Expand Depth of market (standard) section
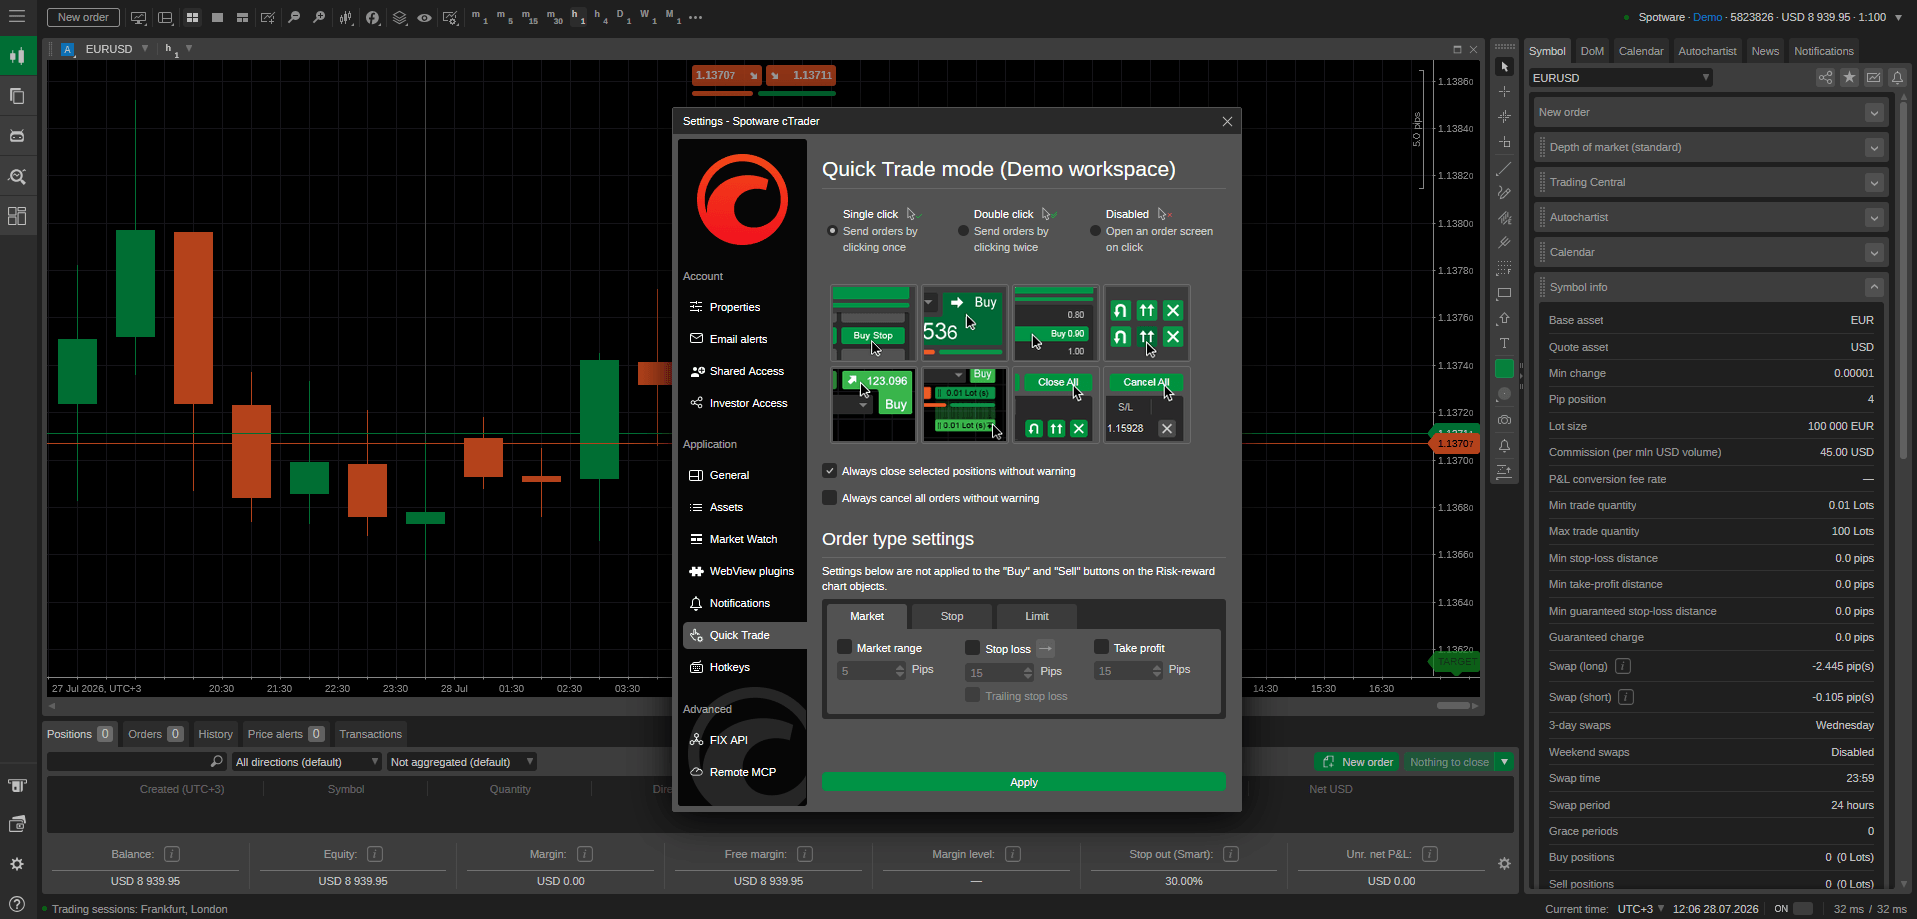The height and width of the screenshot is (919, 1917). [1874, 147]
